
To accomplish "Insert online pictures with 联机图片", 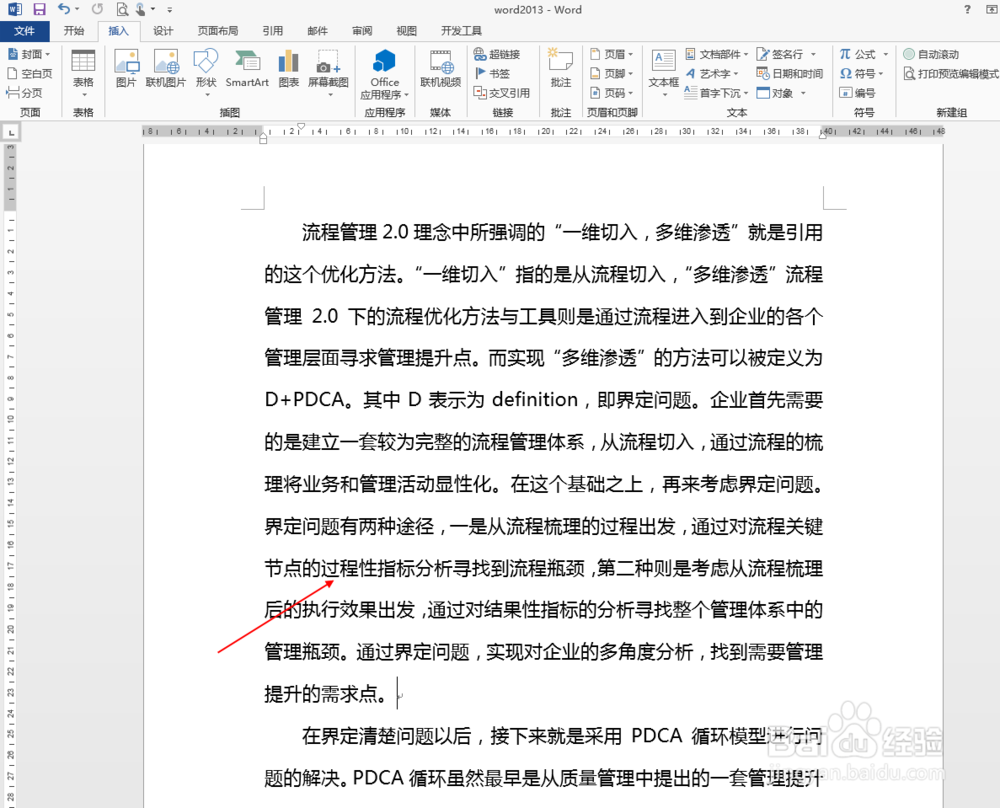I will pyautogui.click(x=166, y=69).
